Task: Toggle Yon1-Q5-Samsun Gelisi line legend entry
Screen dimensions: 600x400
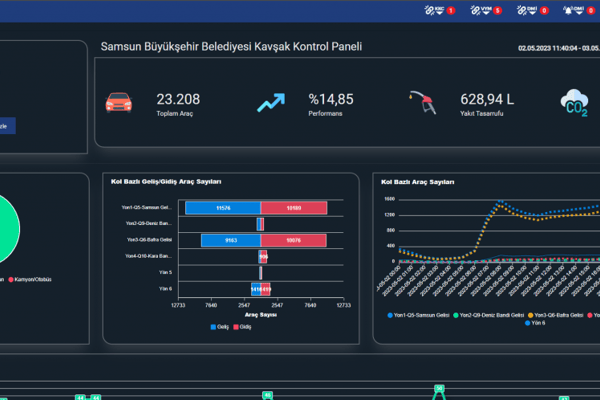Action: click(x=418, y=315)
